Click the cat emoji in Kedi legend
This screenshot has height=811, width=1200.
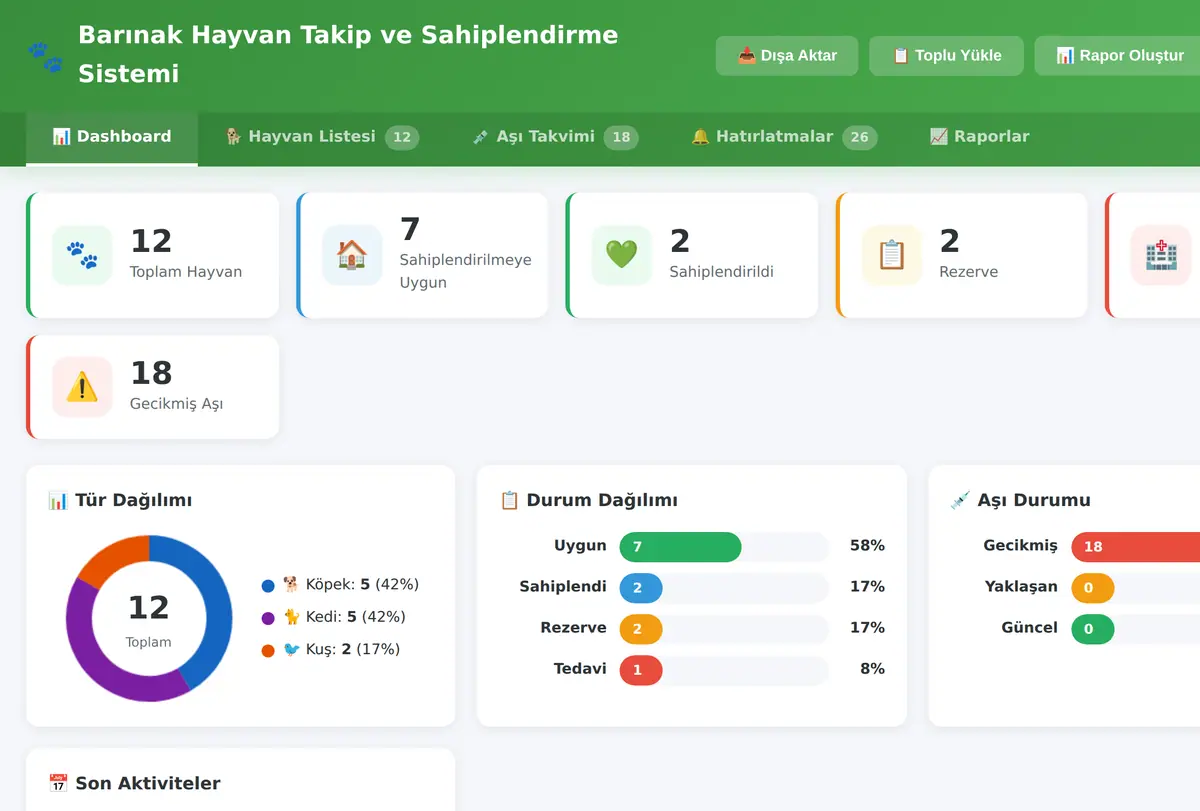point(291,616)
